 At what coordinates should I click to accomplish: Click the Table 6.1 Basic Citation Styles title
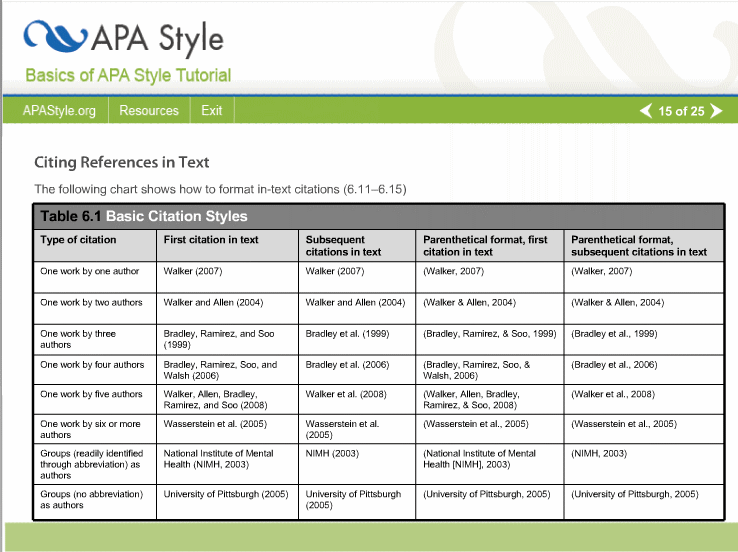coord(143,216)
